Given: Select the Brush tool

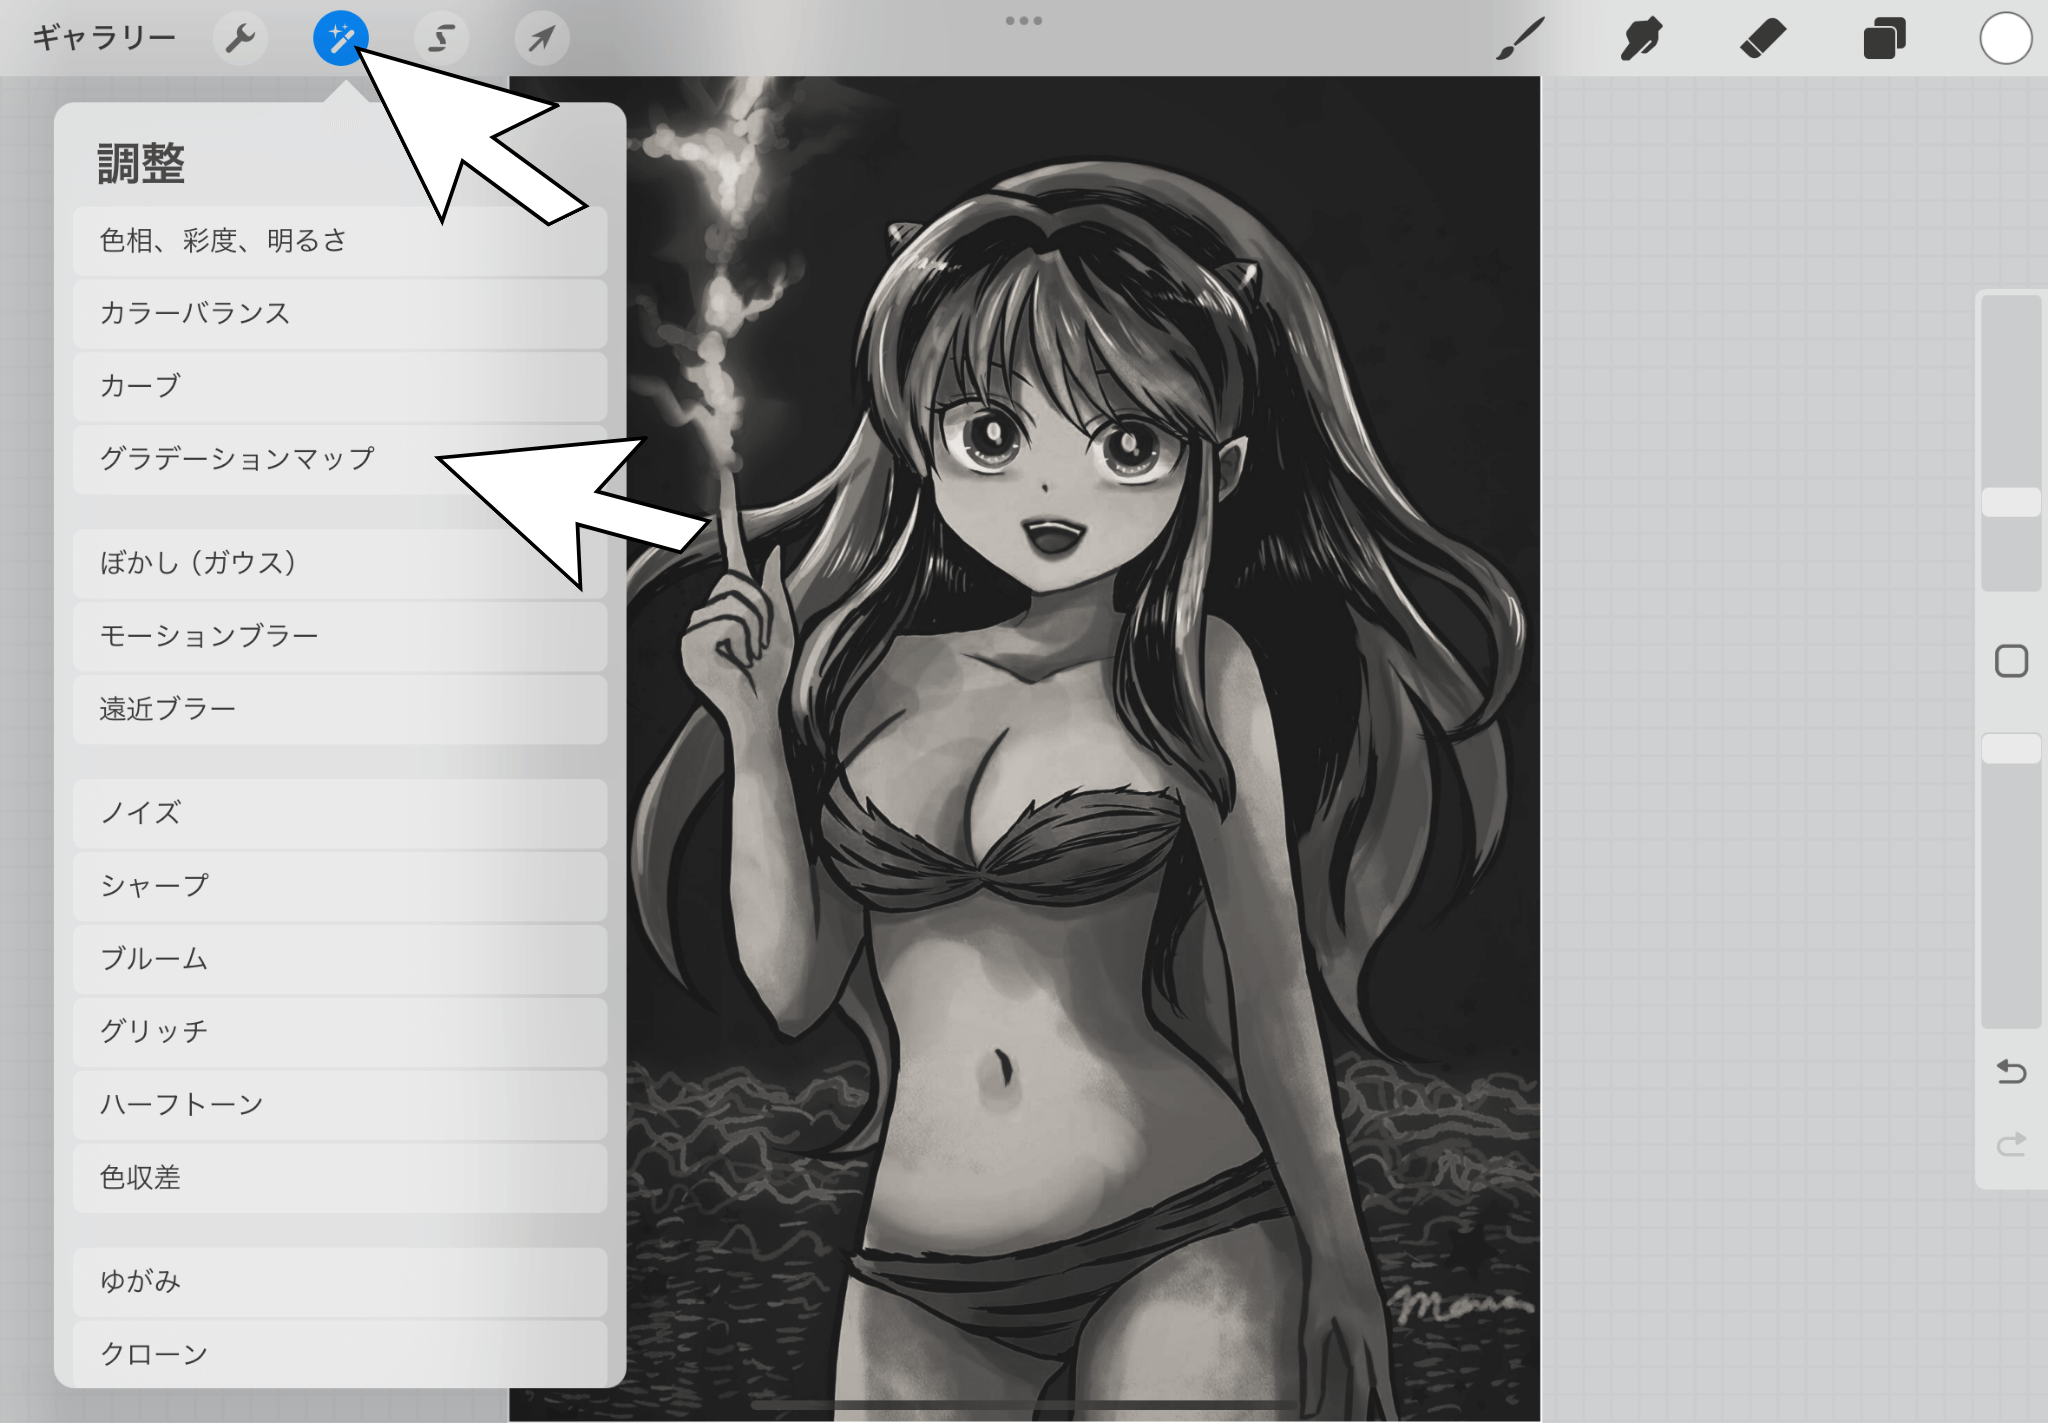Looking at the screenshot, I should 1520,39.
